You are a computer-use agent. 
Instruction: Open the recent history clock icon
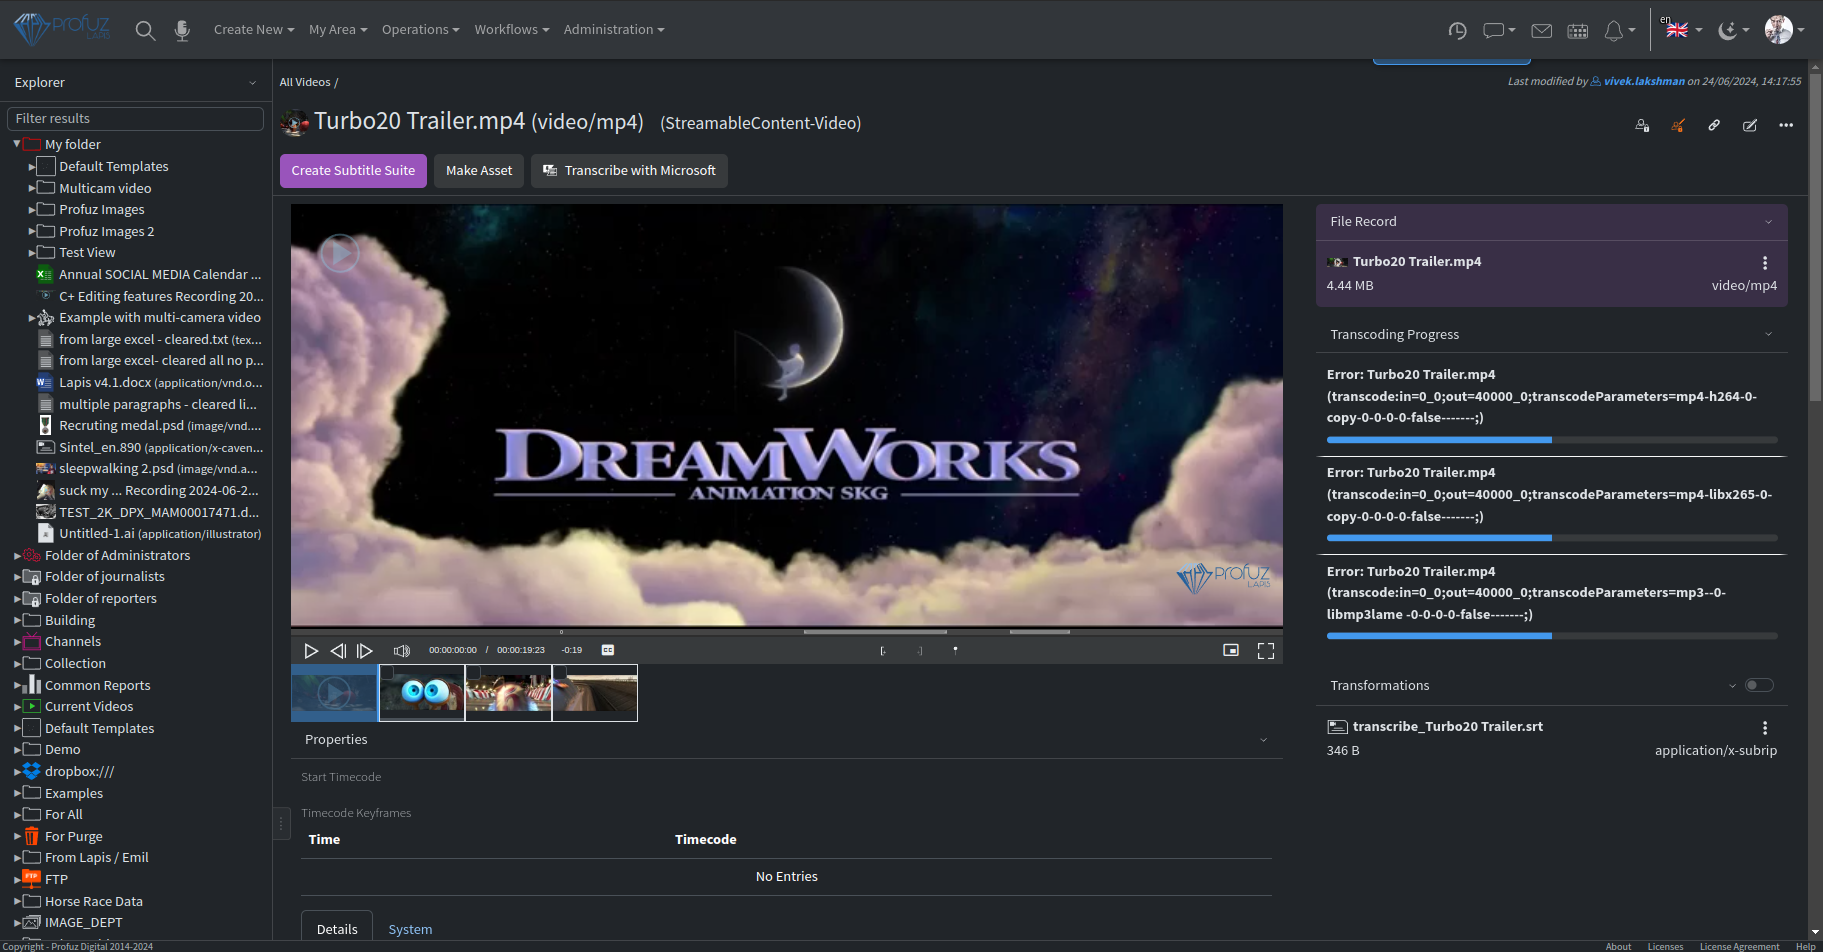tap(1457, 30)
